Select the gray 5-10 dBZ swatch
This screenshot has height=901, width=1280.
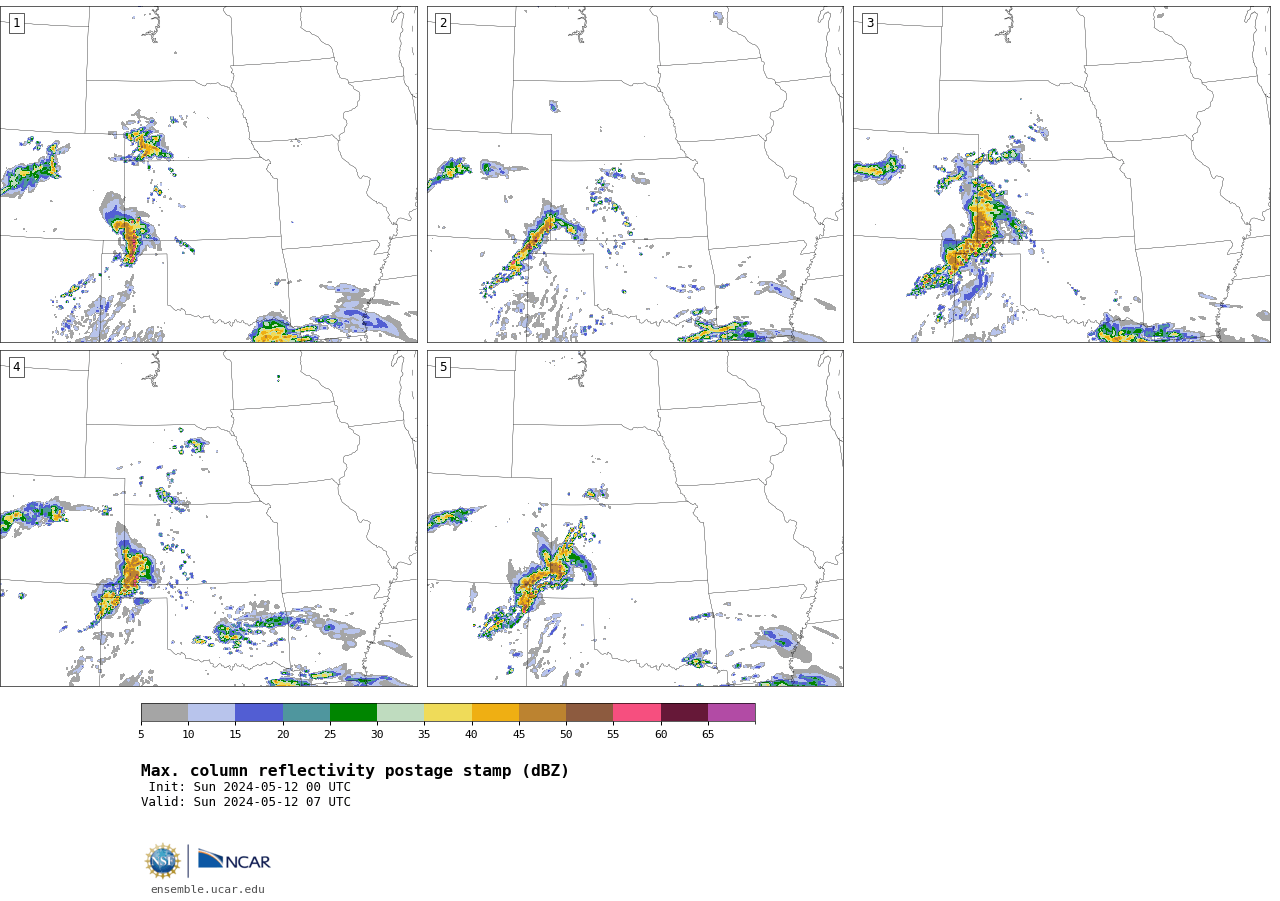point(164,712)
